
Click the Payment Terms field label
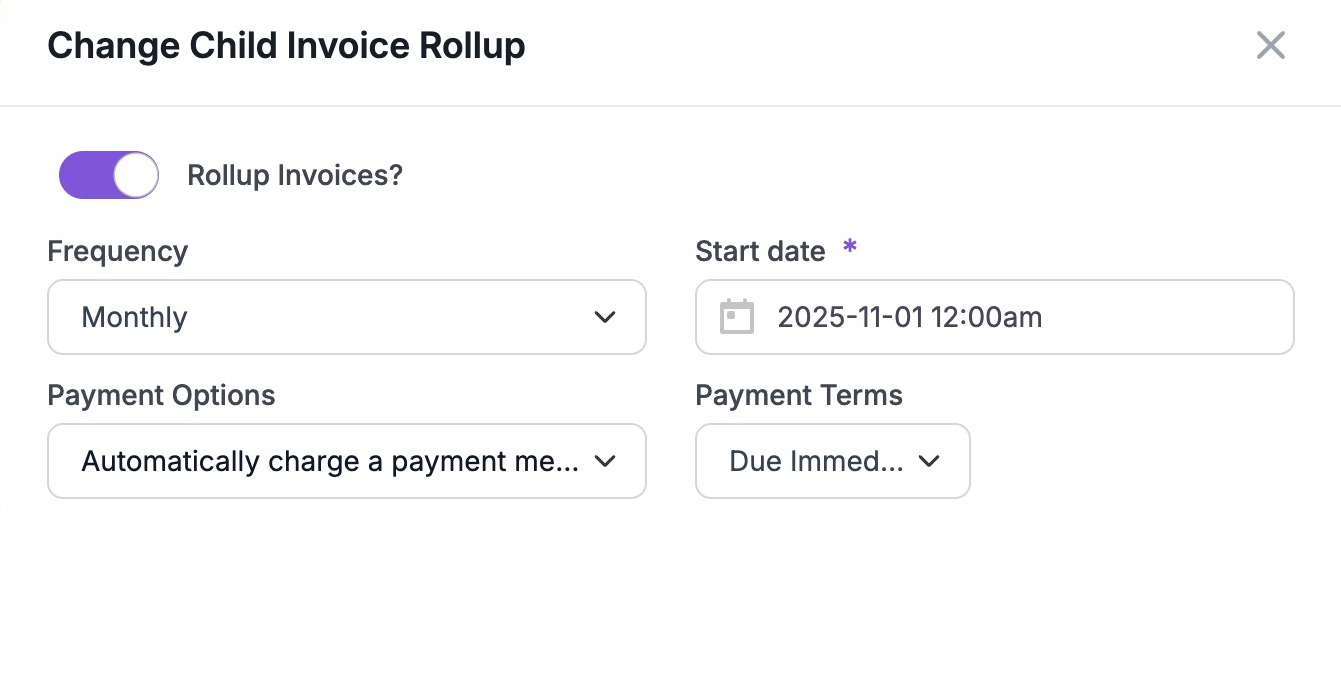(799, 395)
